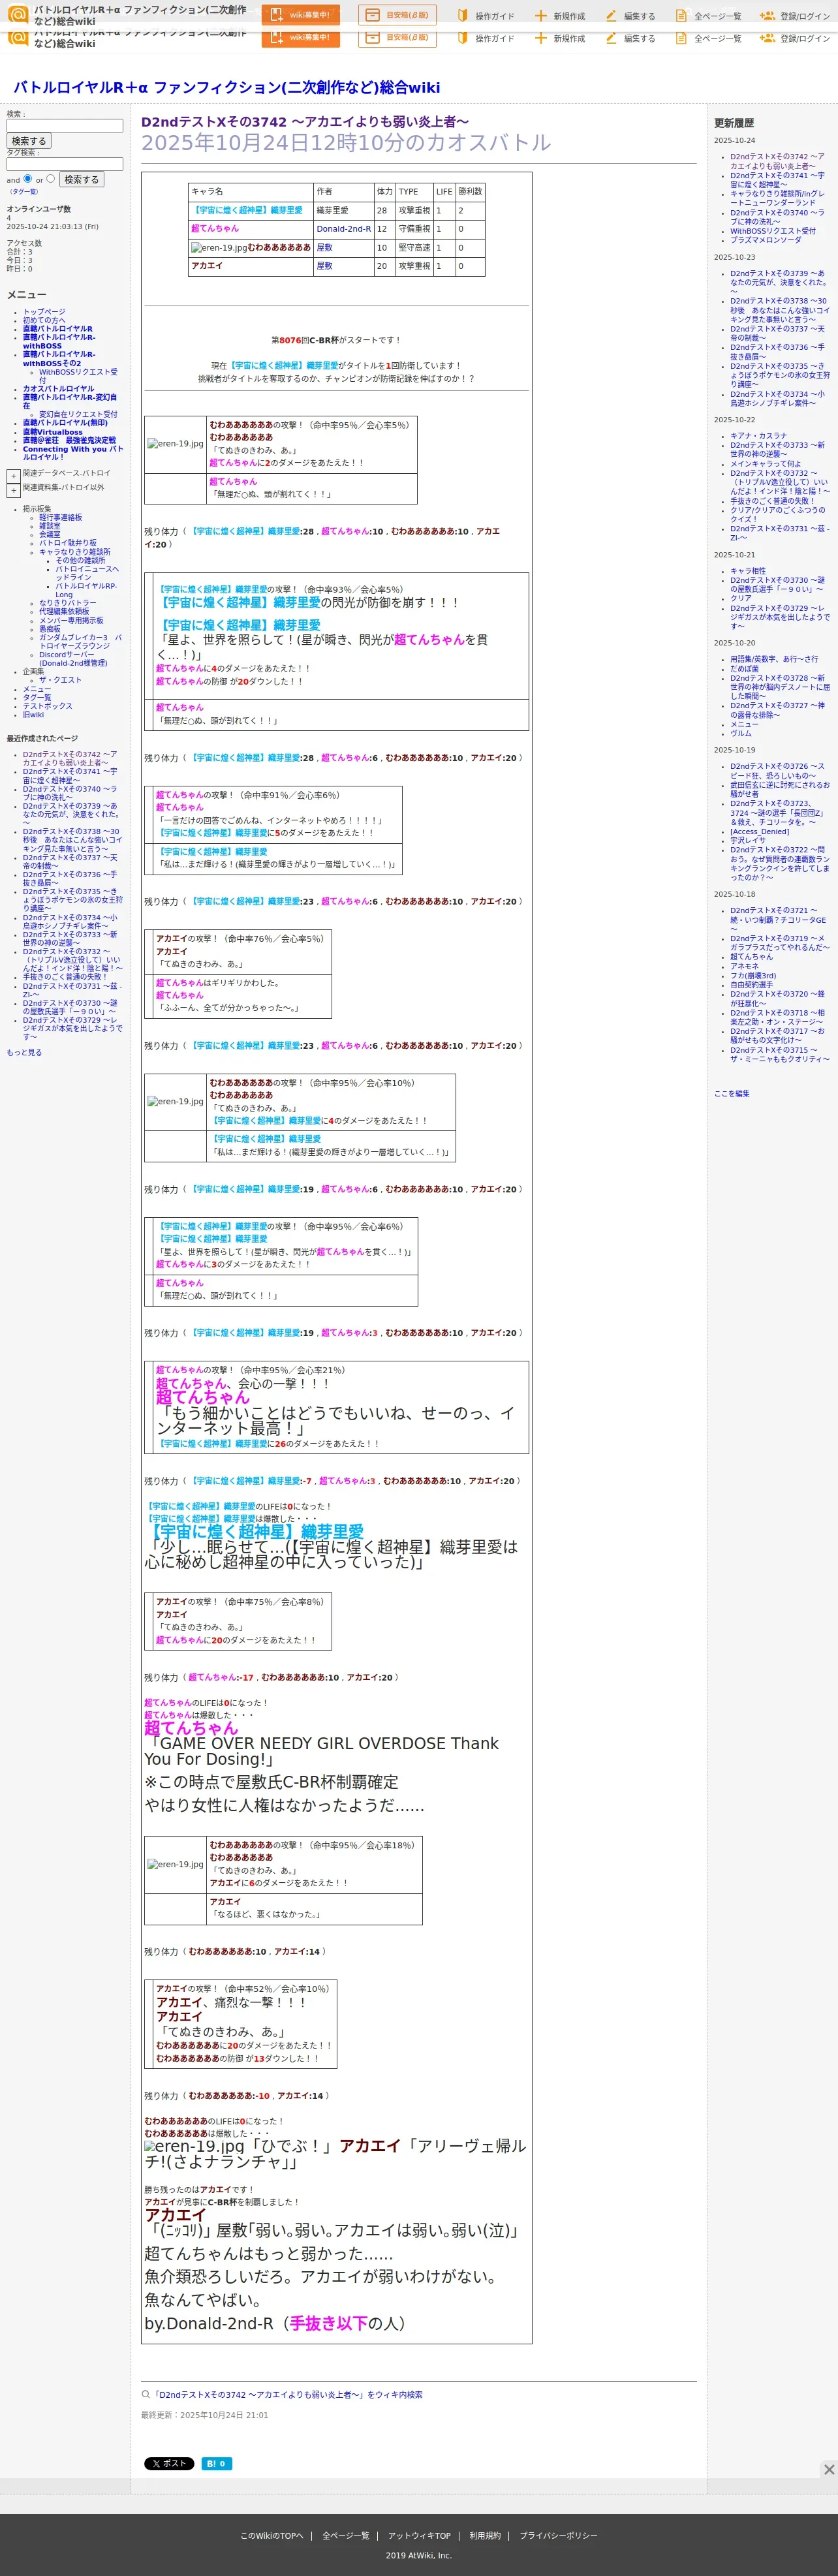Share the page with the X ポスト button

[169, 2463]
